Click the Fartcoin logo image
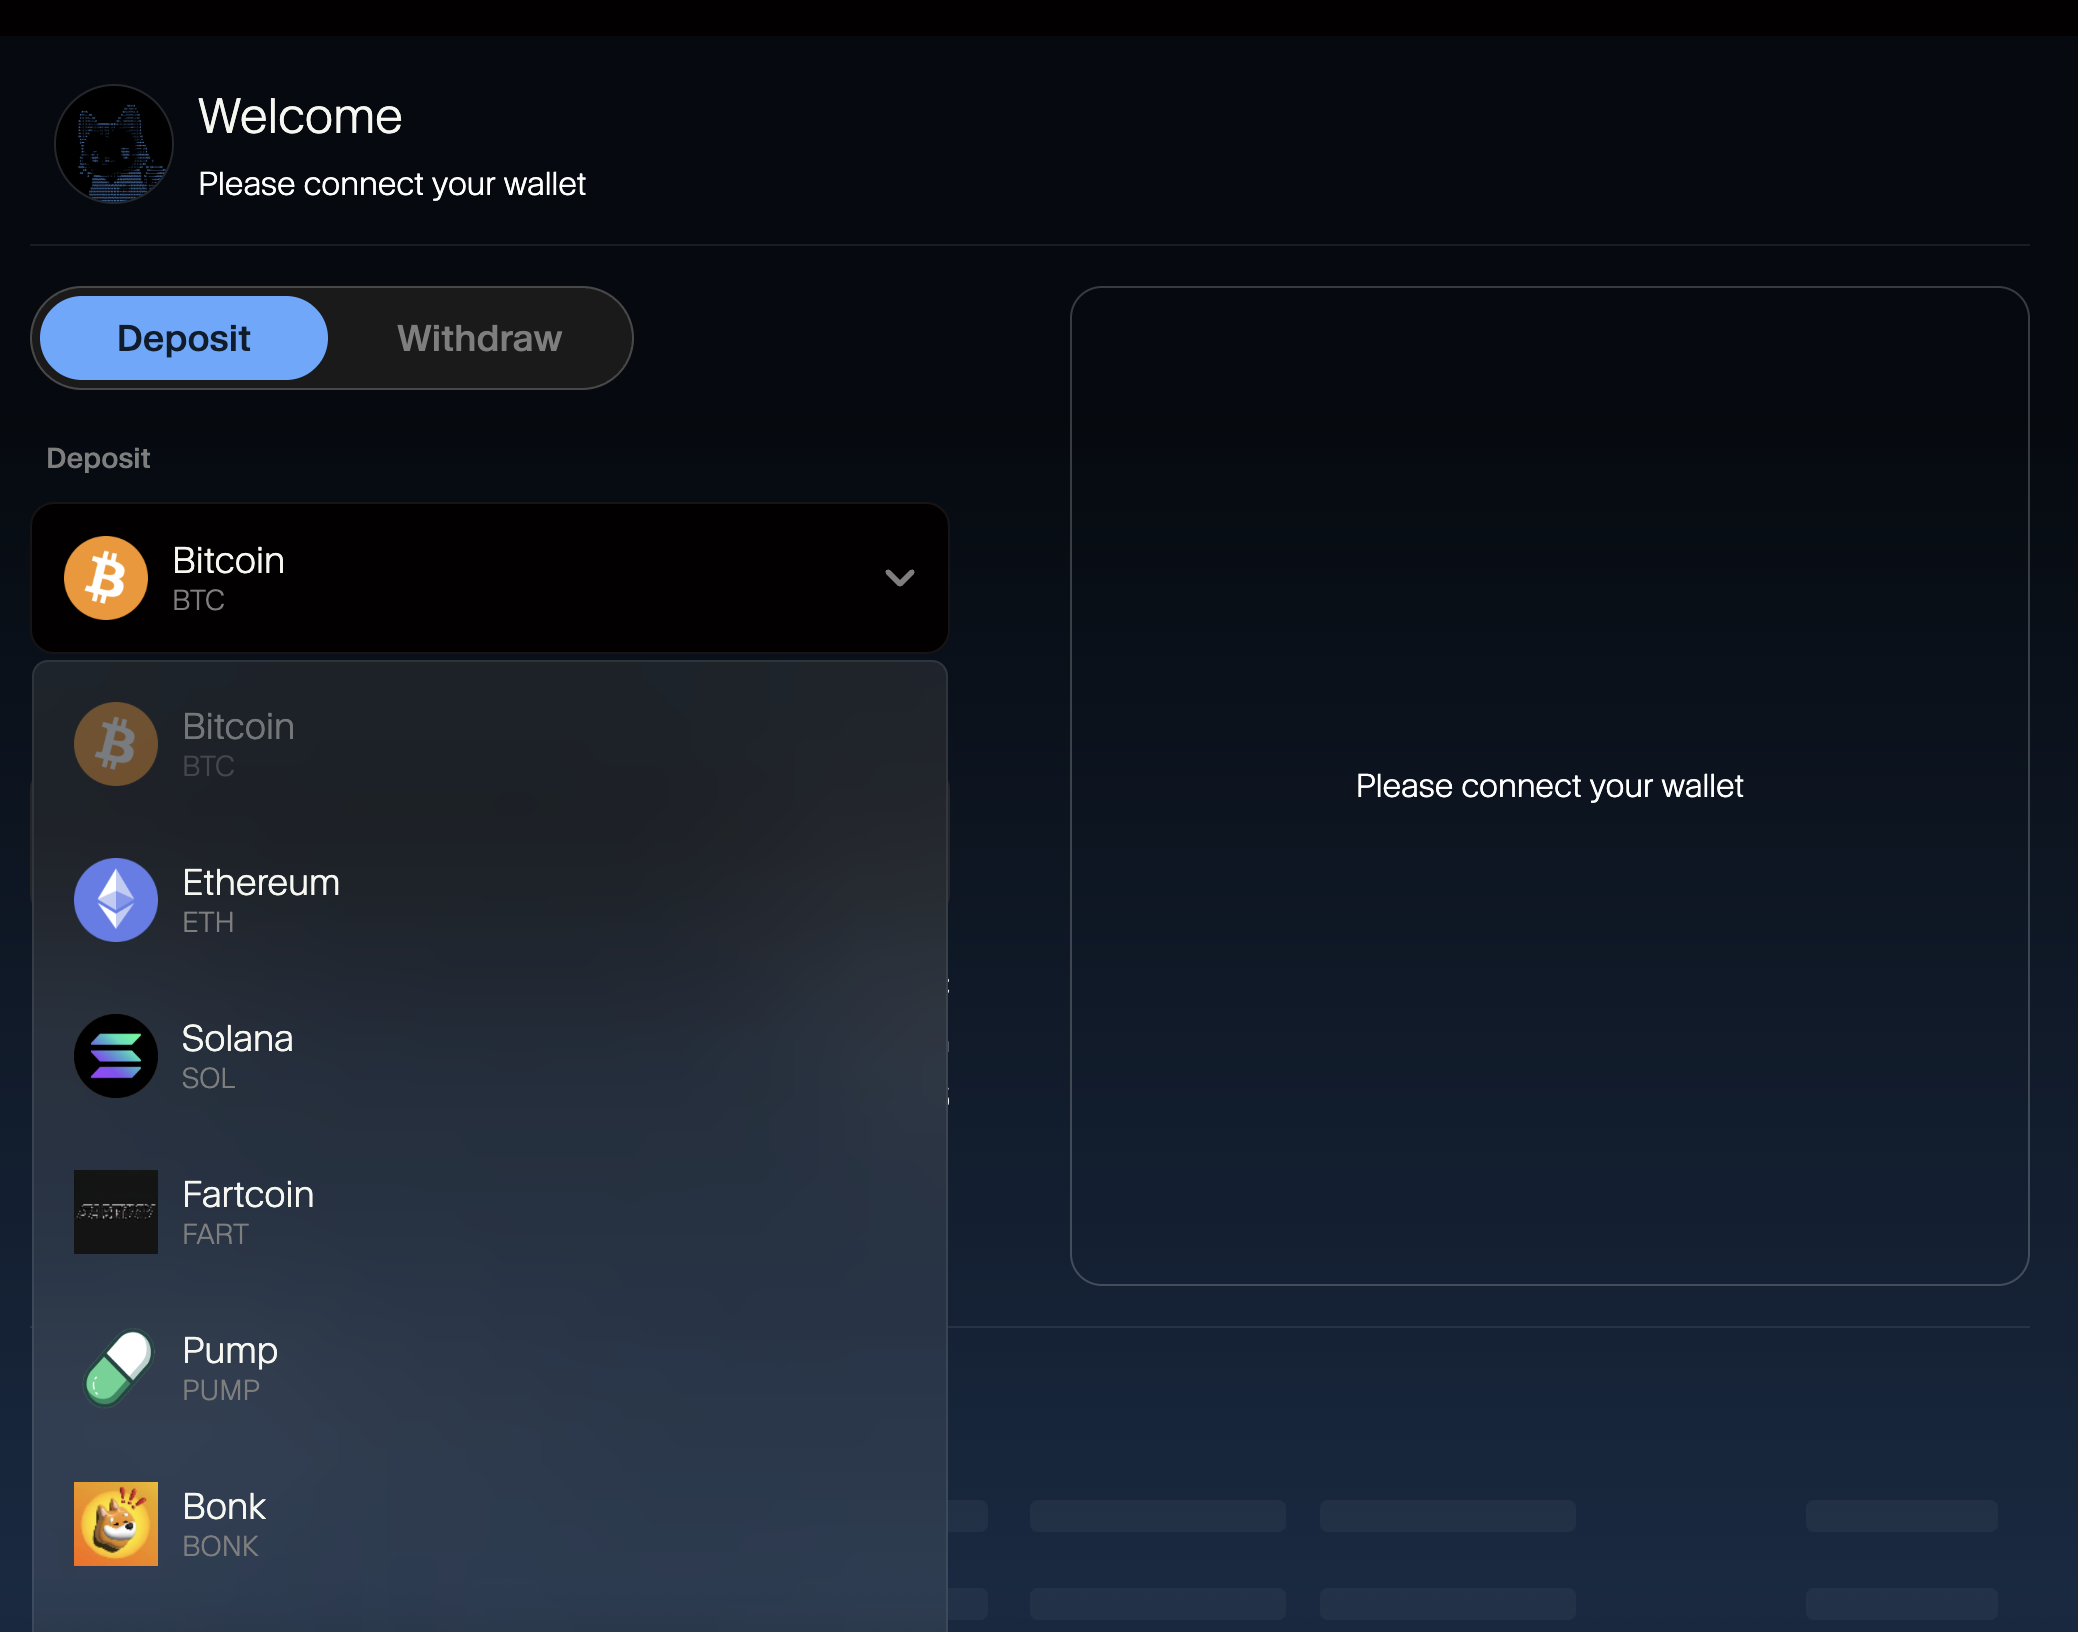This screenshot has height=1632, width=2078. pos(116,1212)
